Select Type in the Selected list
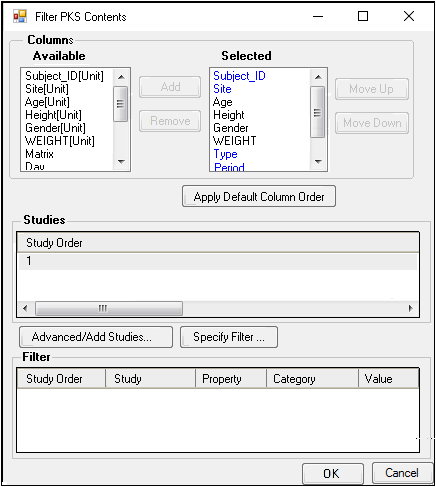The width and height of the screenshot is (436, 487). pos(225,154)
